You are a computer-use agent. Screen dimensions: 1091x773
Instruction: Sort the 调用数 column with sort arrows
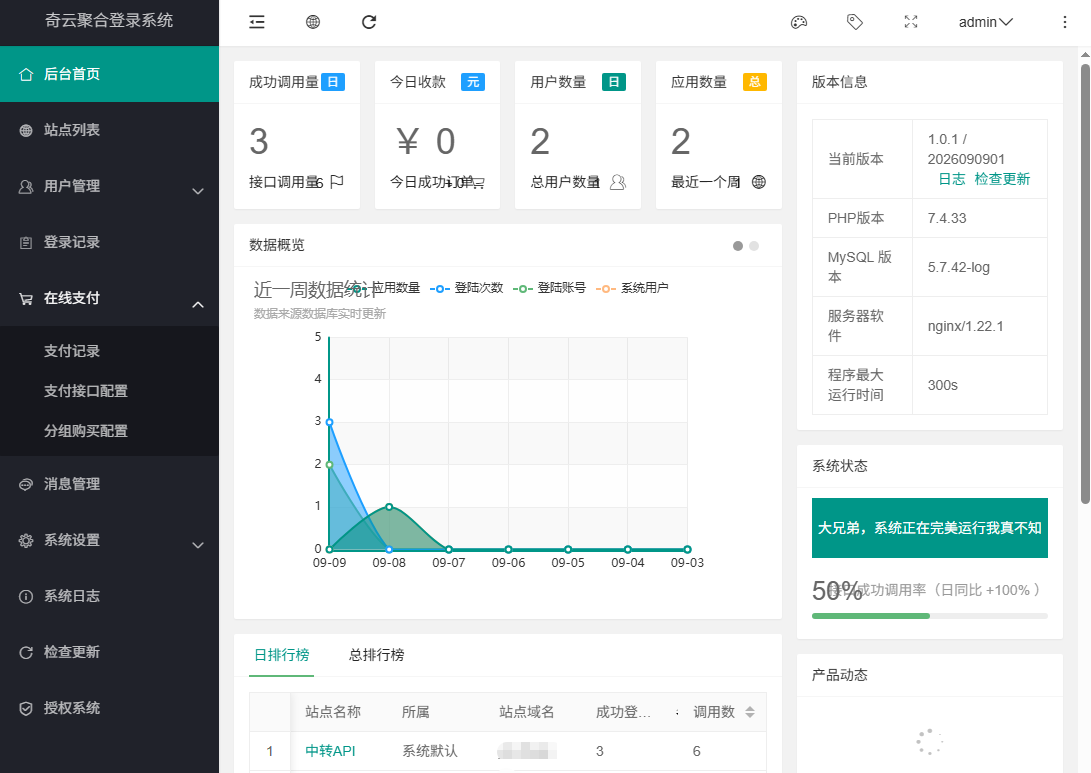[x=749, y=712]
